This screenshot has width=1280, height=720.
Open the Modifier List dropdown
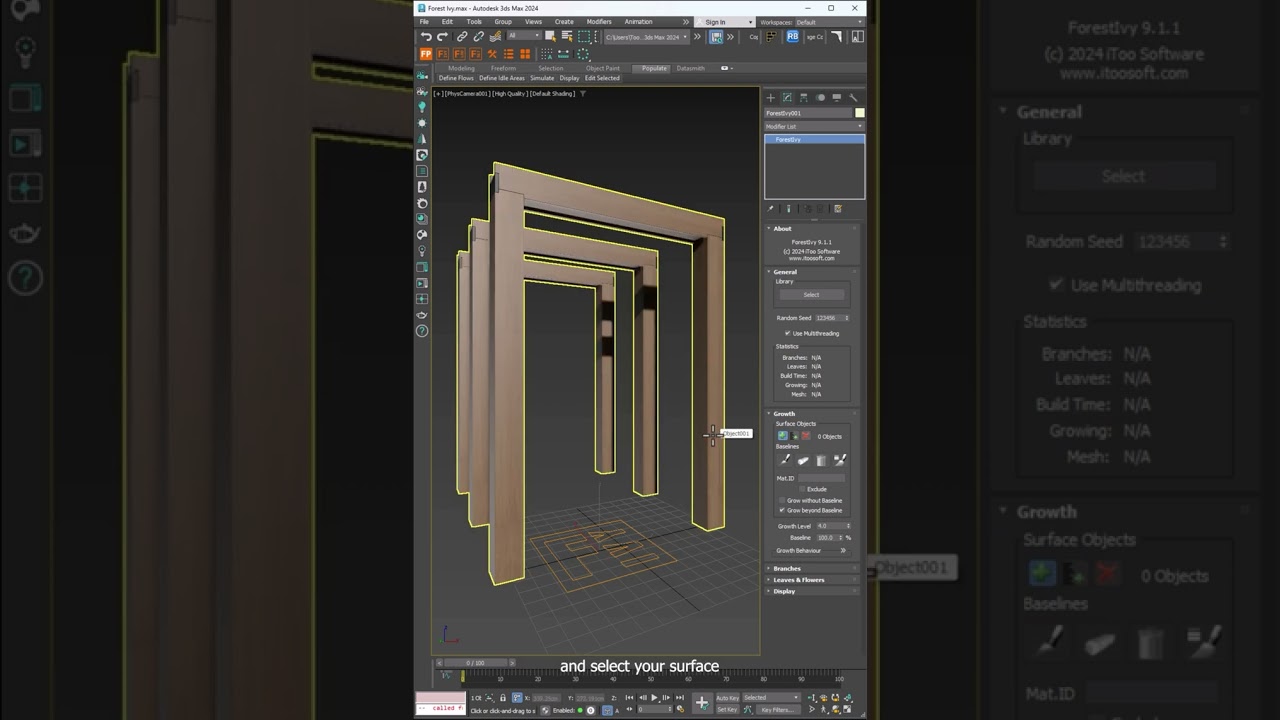(x=814, y=127)
